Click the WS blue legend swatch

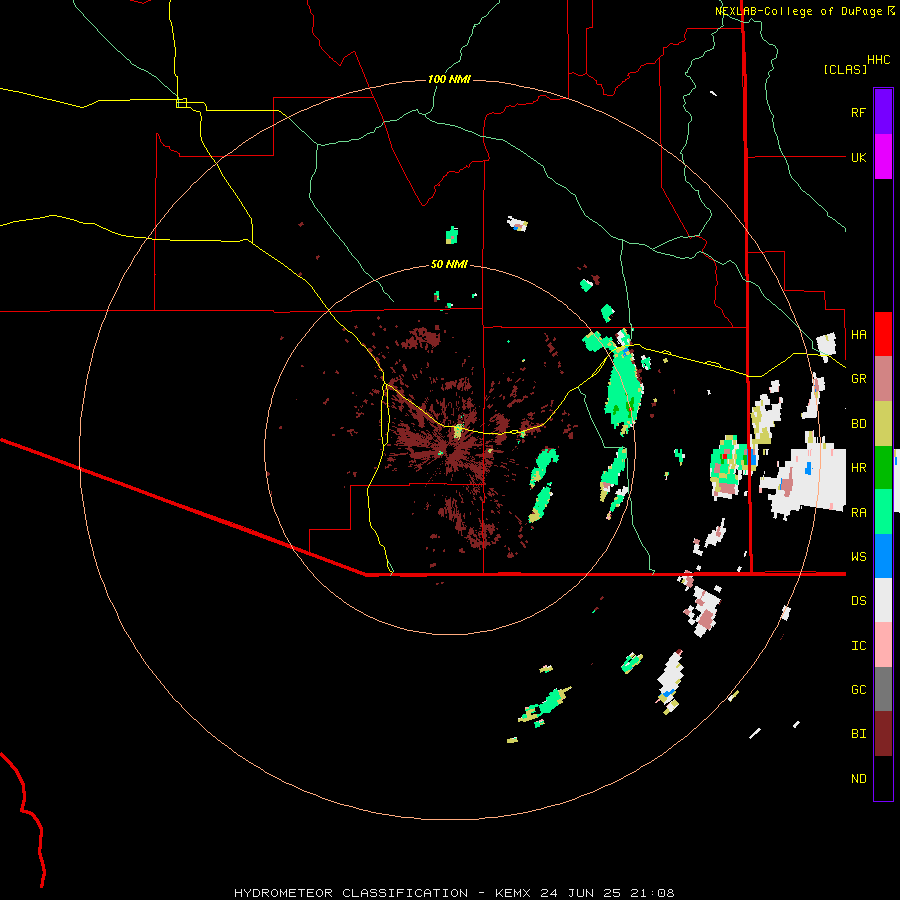883,556
